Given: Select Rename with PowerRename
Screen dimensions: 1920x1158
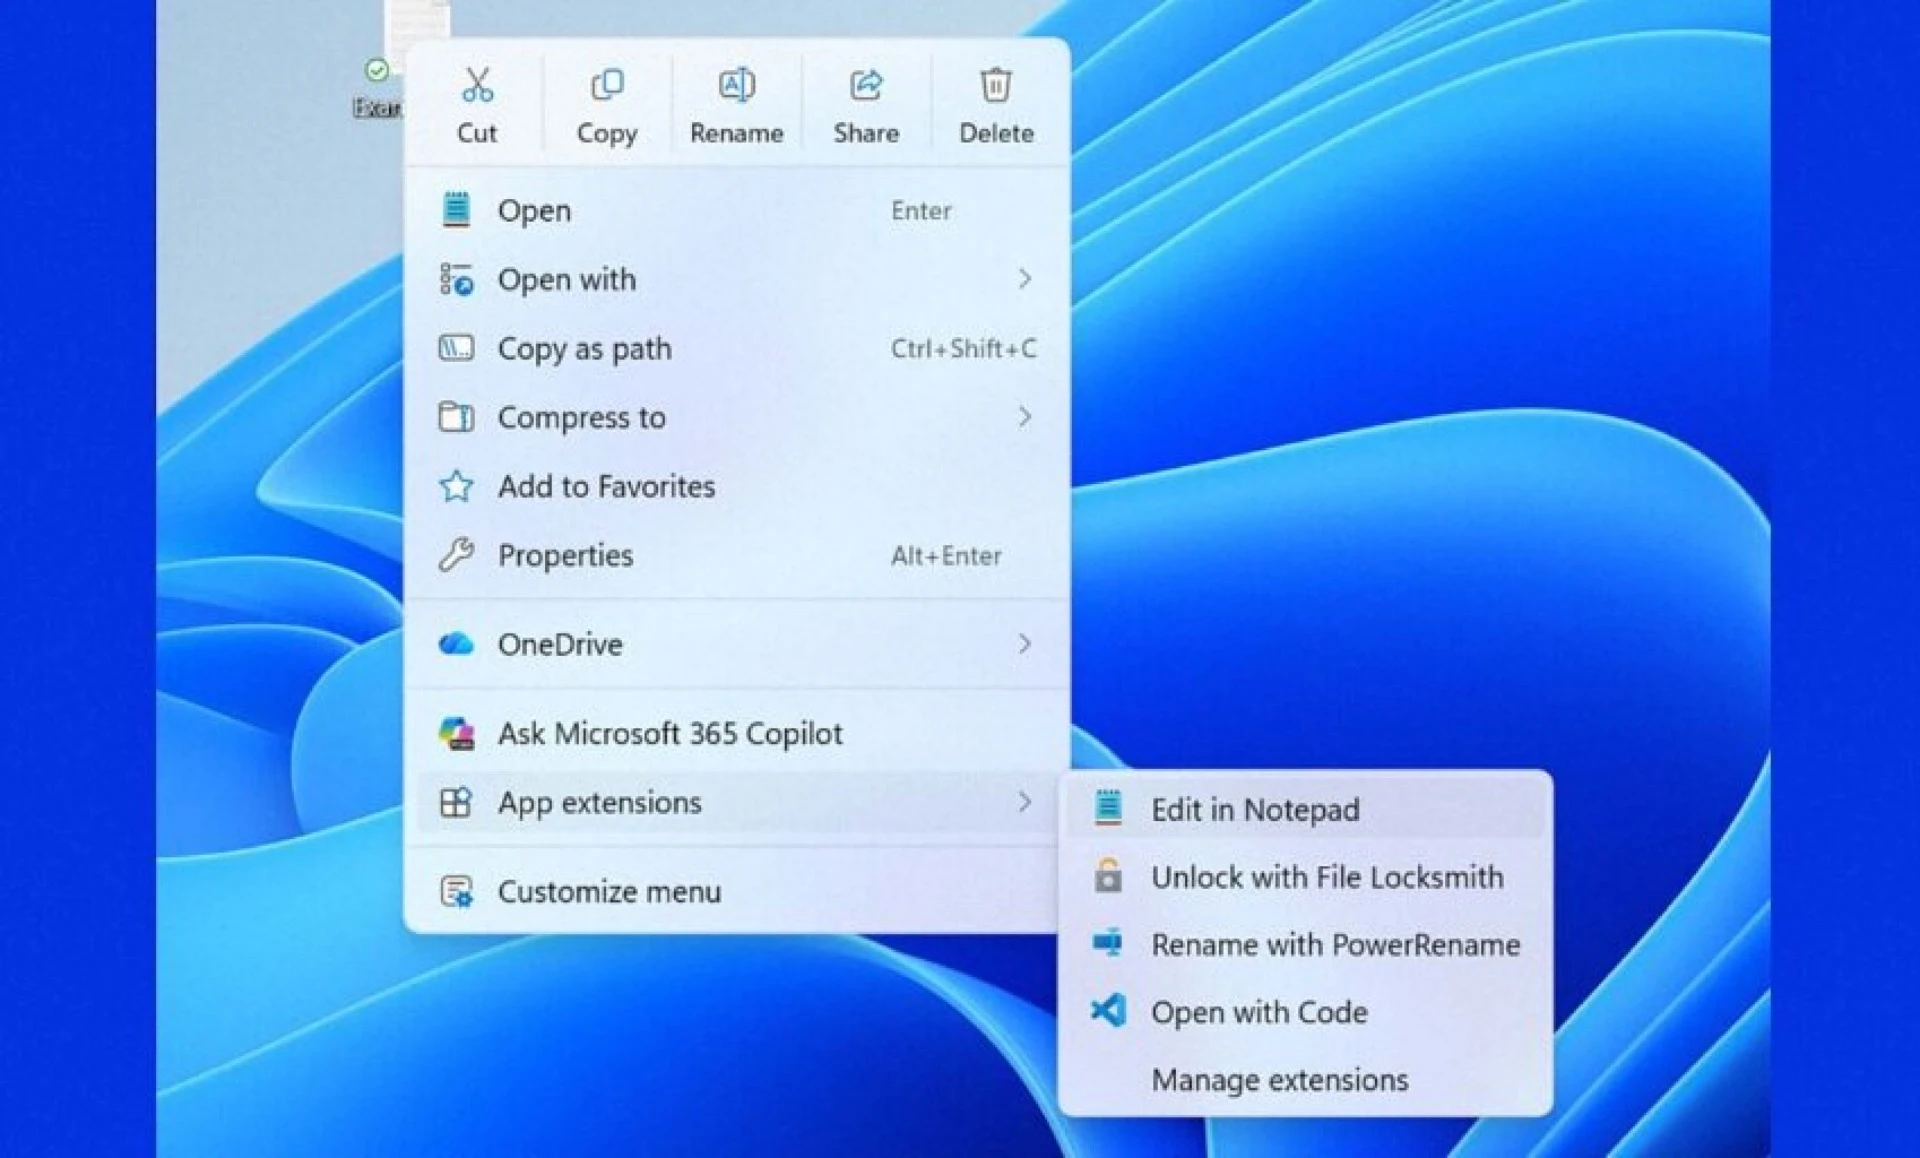Looking at the screenshot, I should click(1305, 944).
